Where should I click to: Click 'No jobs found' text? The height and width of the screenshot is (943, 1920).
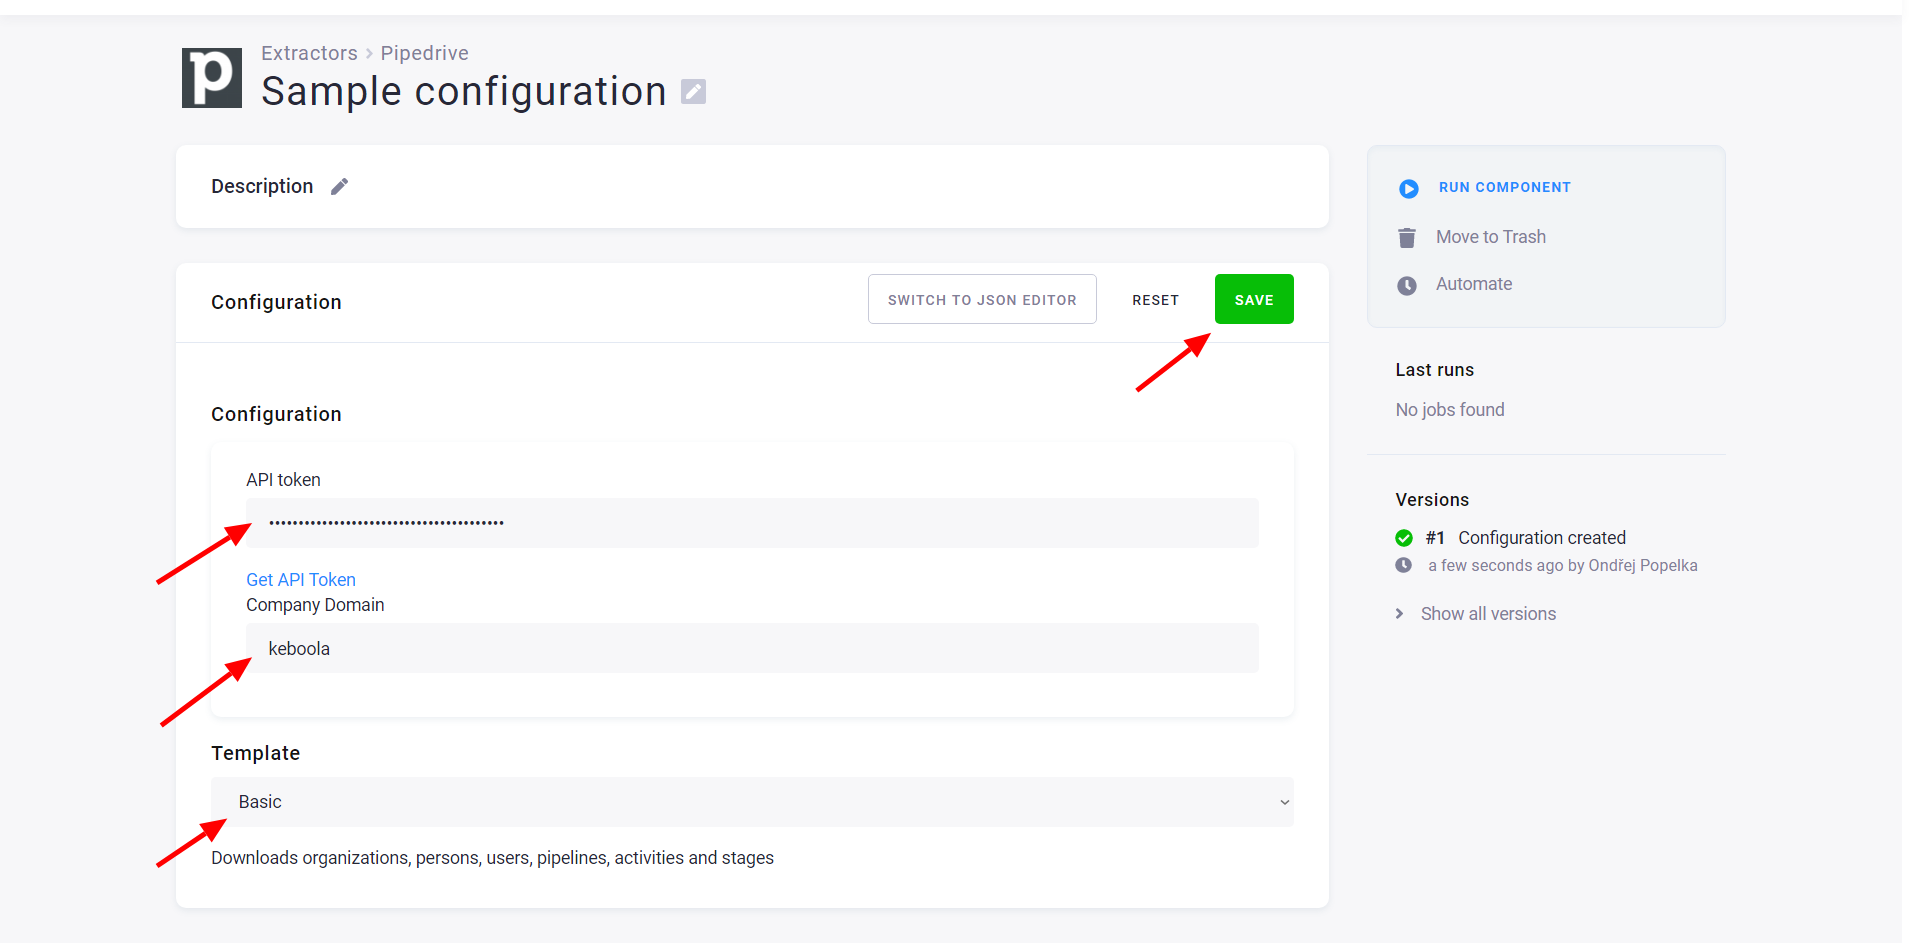(1450, 410)
